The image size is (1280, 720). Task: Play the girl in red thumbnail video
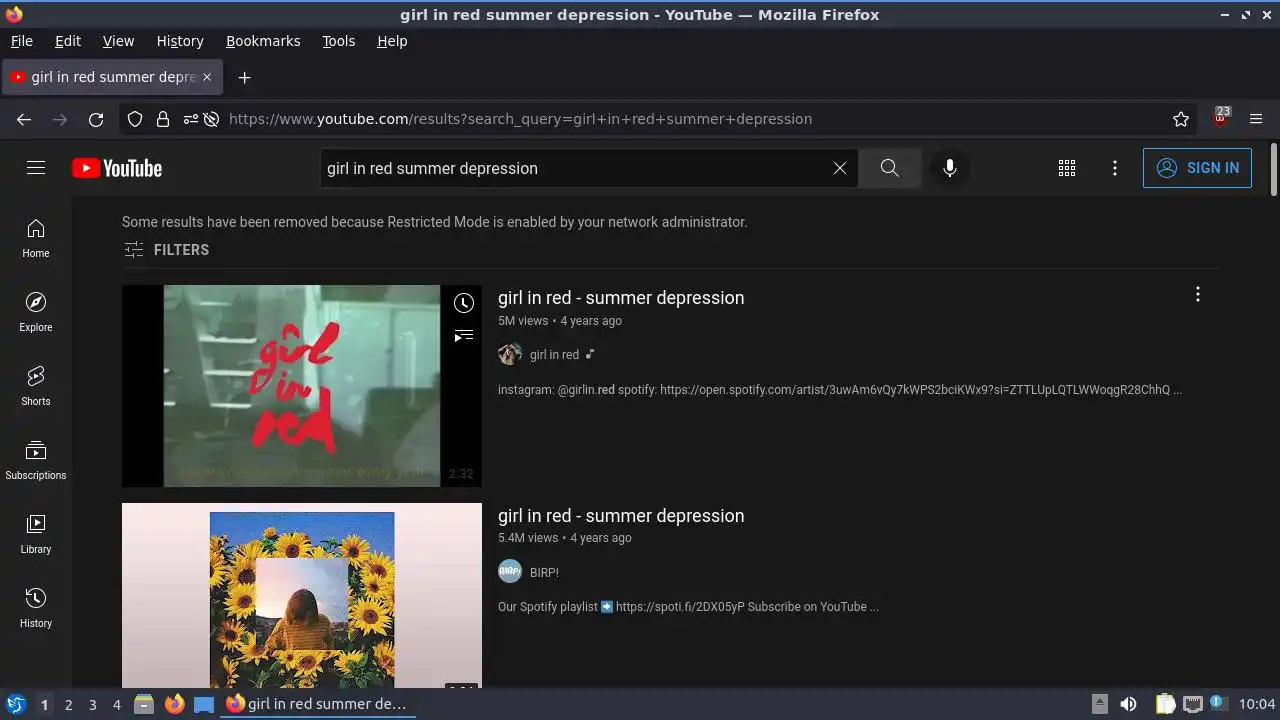(x=302, y=386)
